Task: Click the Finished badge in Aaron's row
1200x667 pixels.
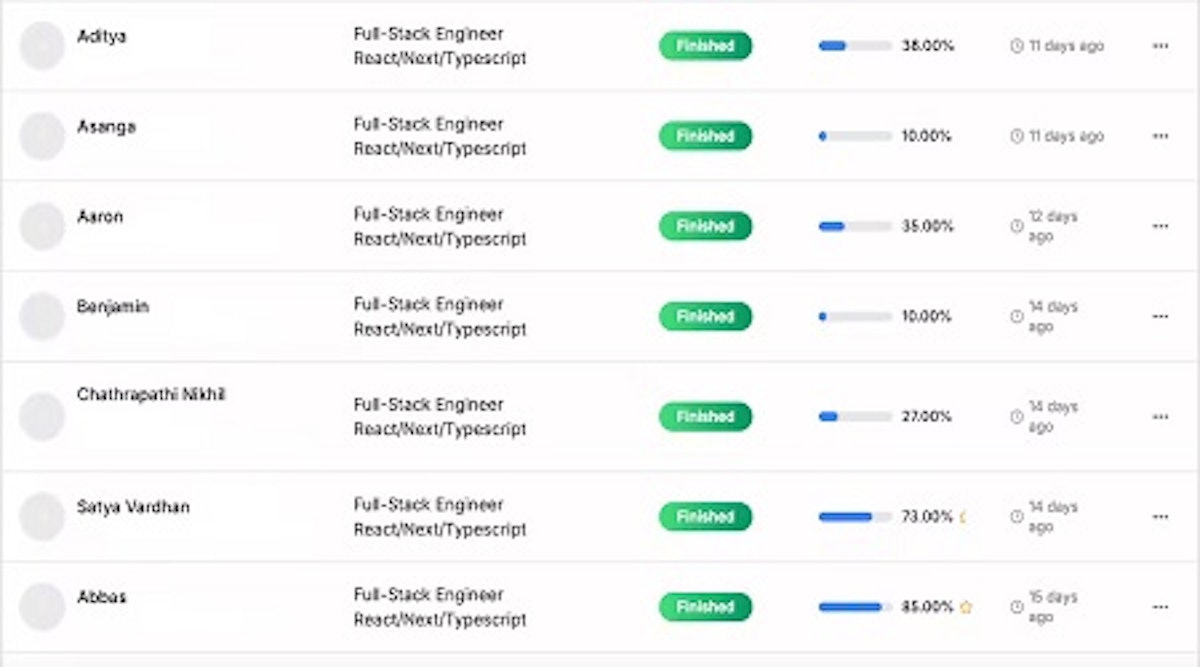Action: point(704,226)
